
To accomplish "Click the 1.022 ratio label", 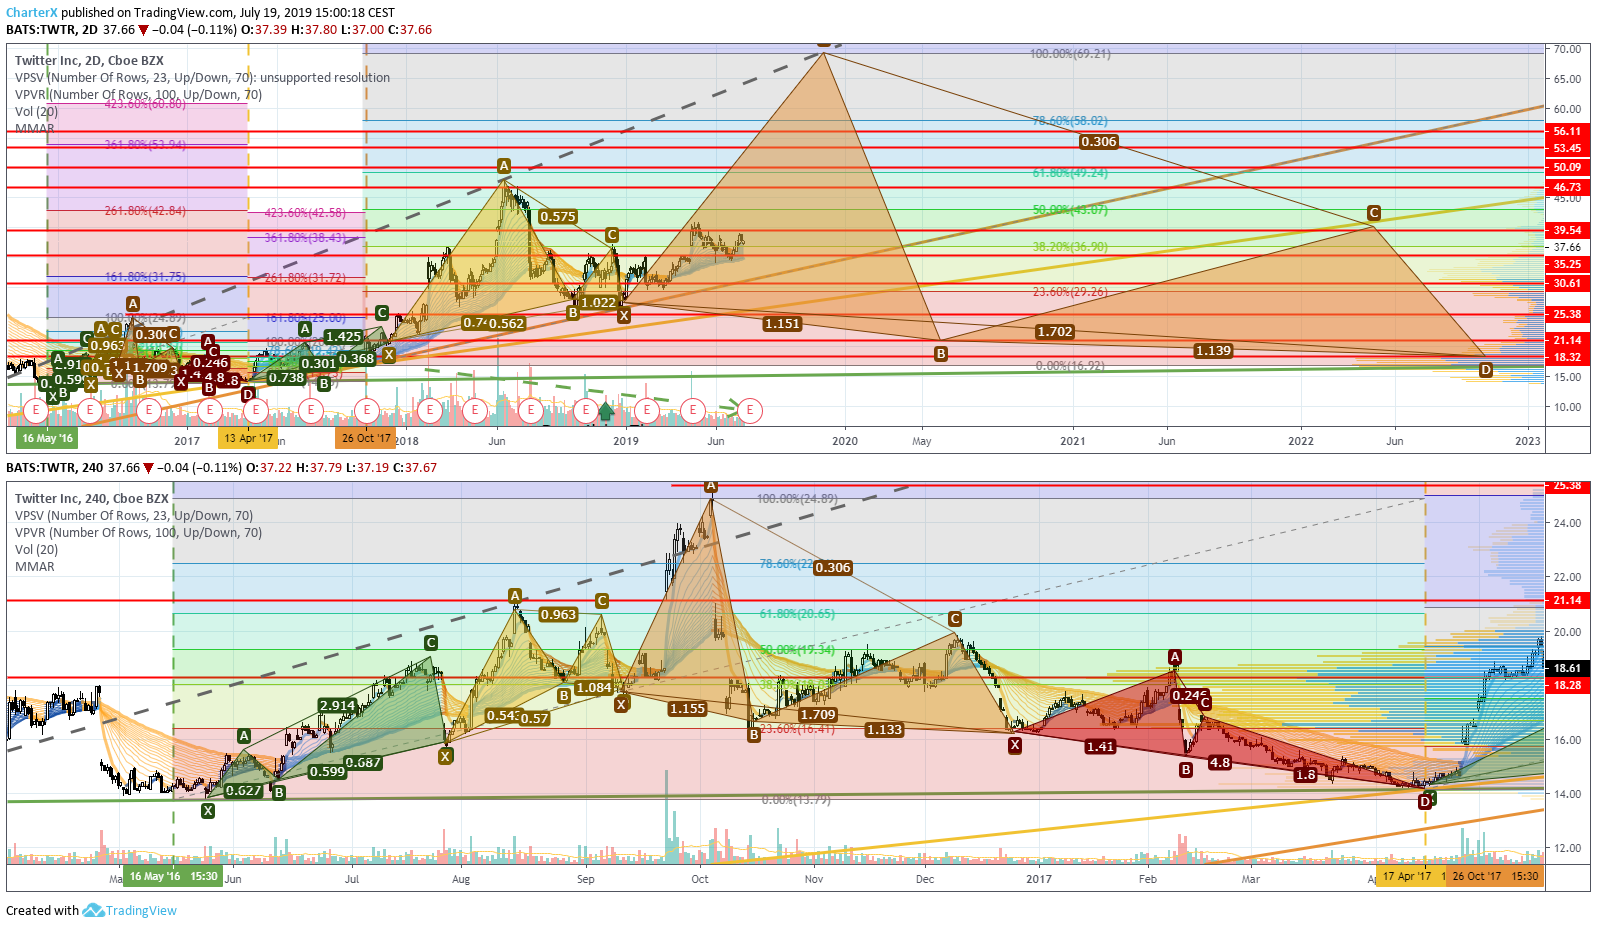I will [598, 302].
